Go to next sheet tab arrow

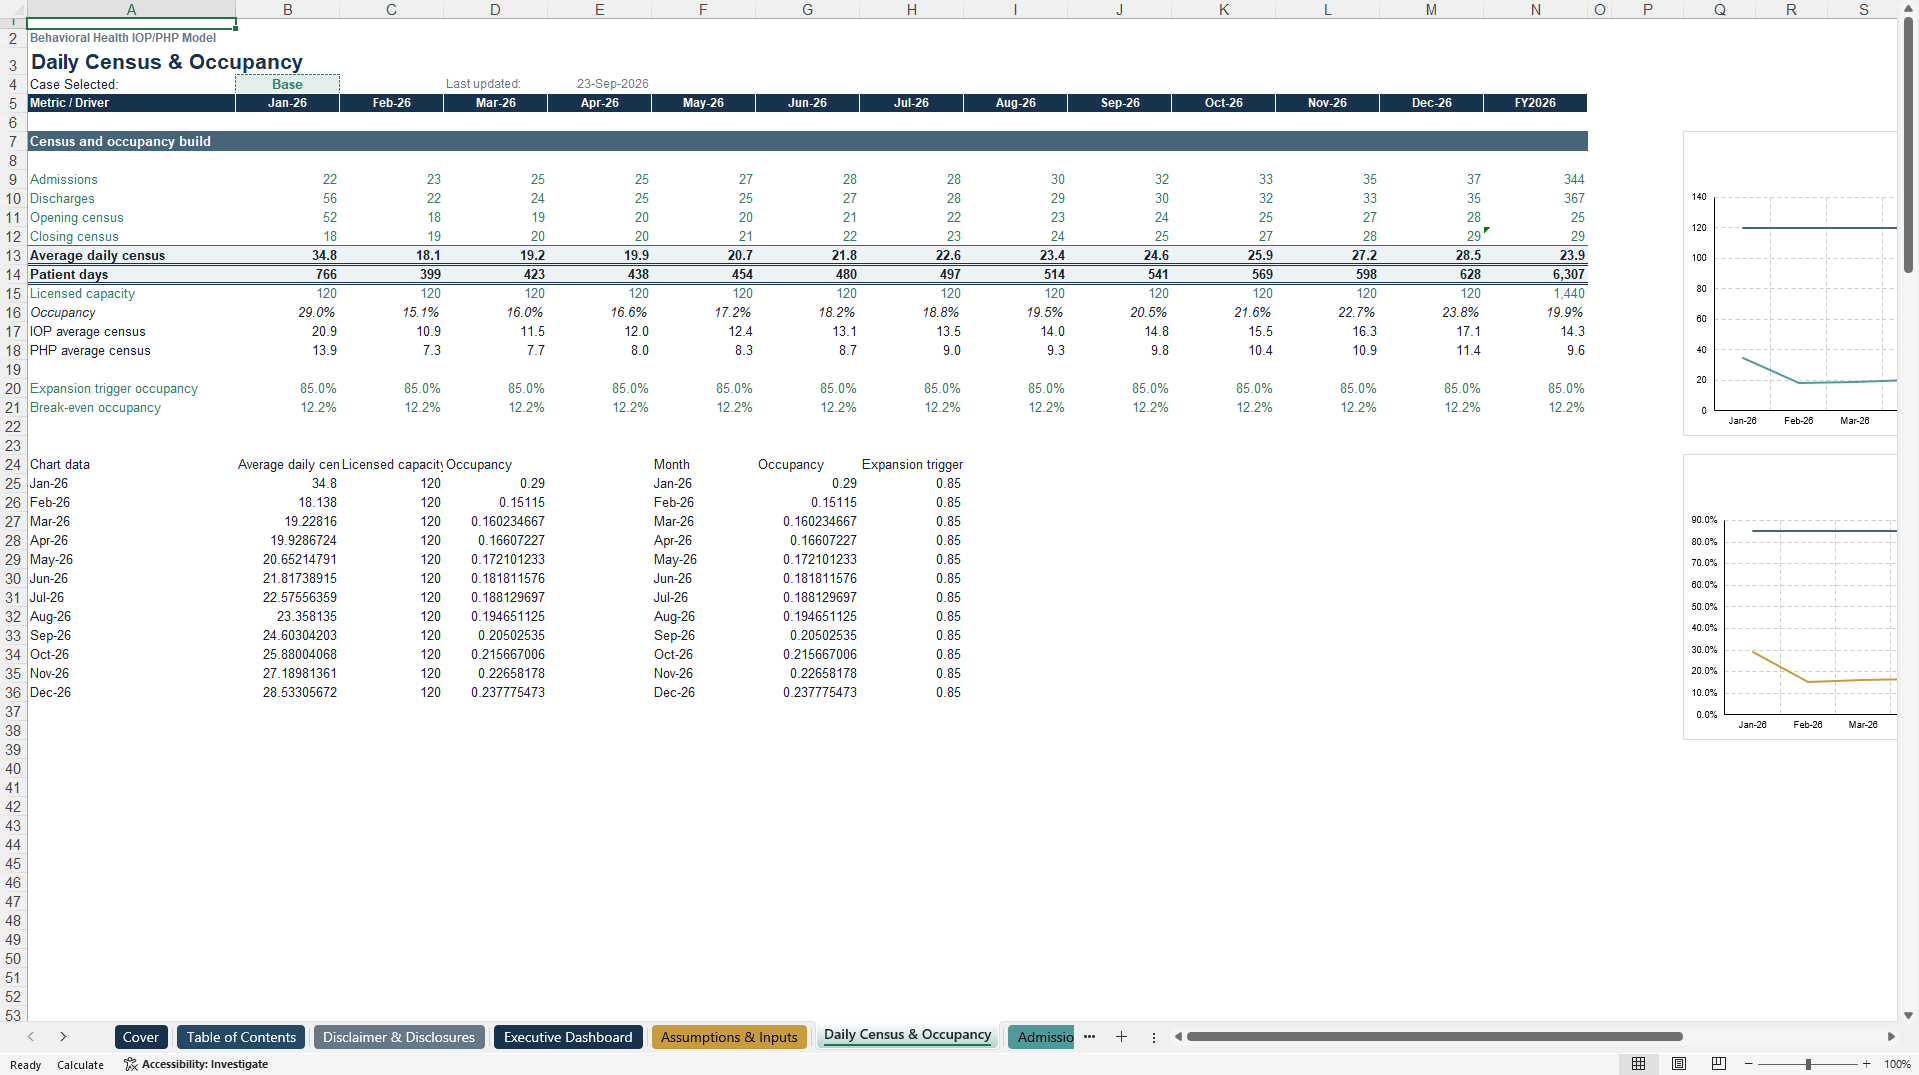coord(63,1037)
